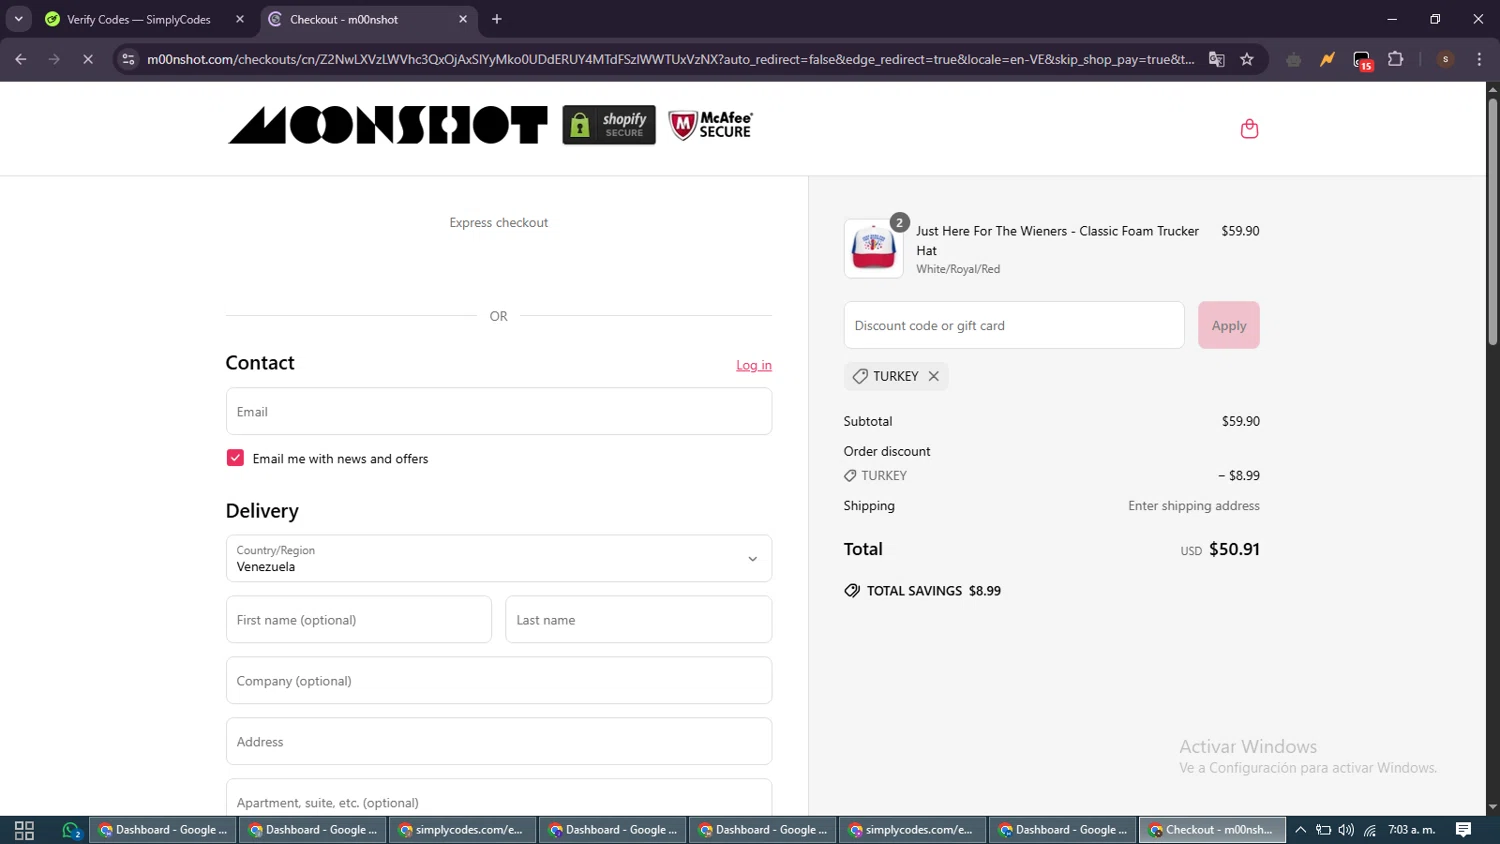Show hidden system tray icons

[1300, 830]
